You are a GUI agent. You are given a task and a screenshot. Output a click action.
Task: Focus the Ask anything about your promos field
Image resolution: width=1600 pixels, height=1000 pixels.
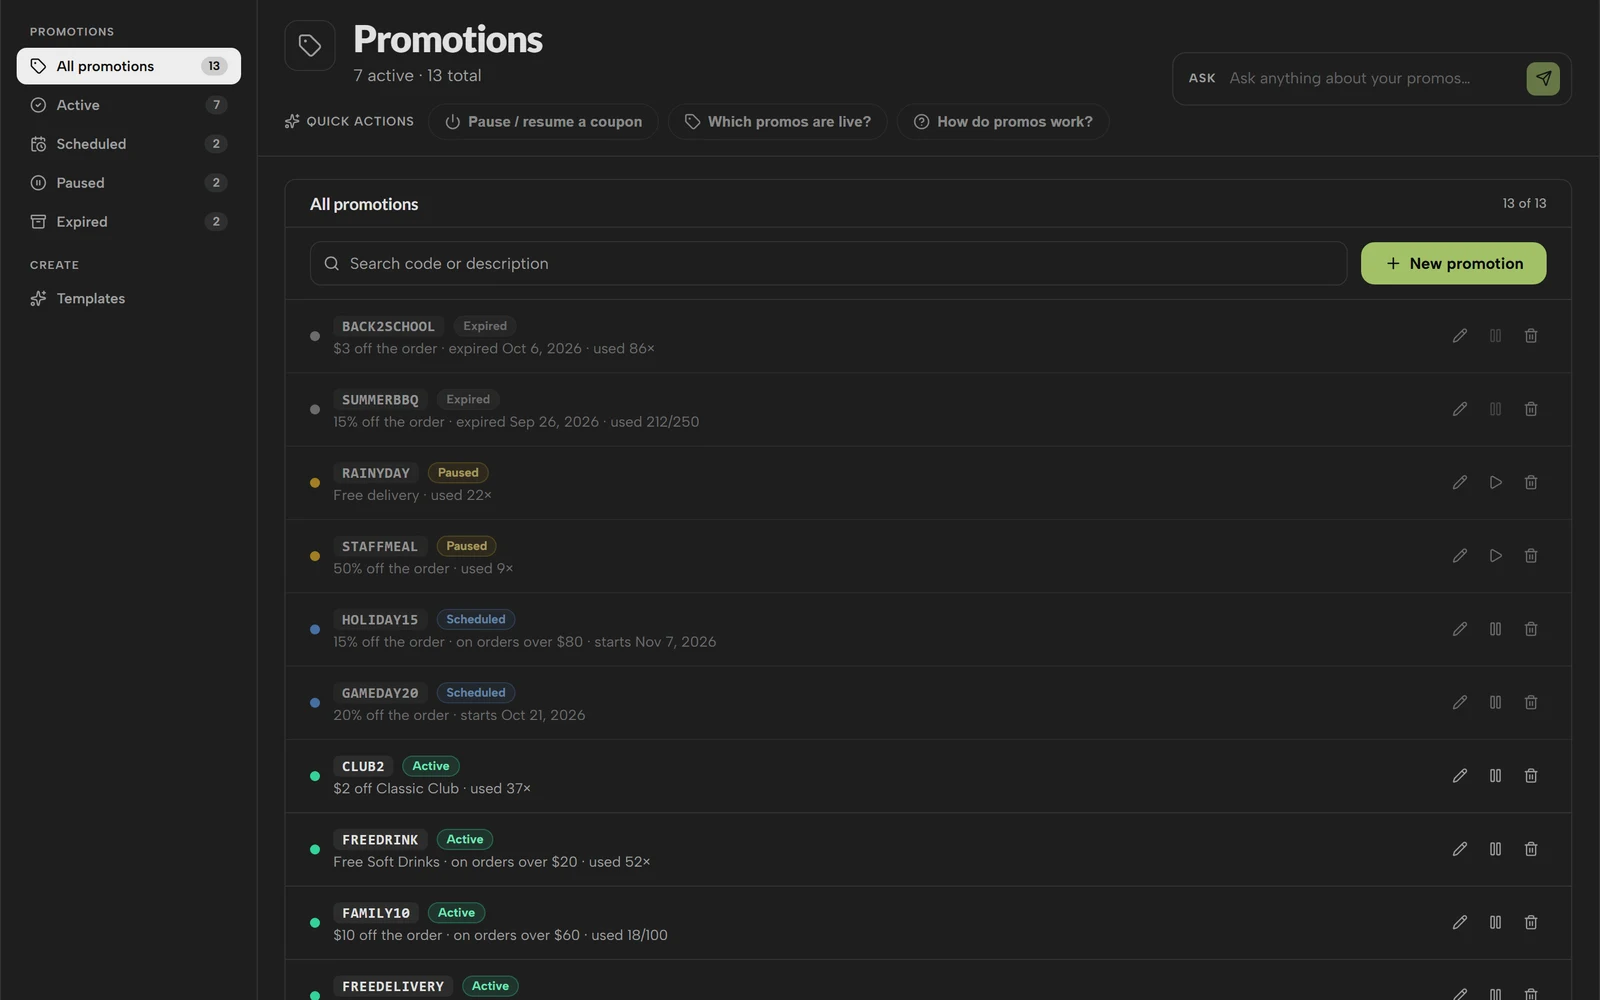1371,78
